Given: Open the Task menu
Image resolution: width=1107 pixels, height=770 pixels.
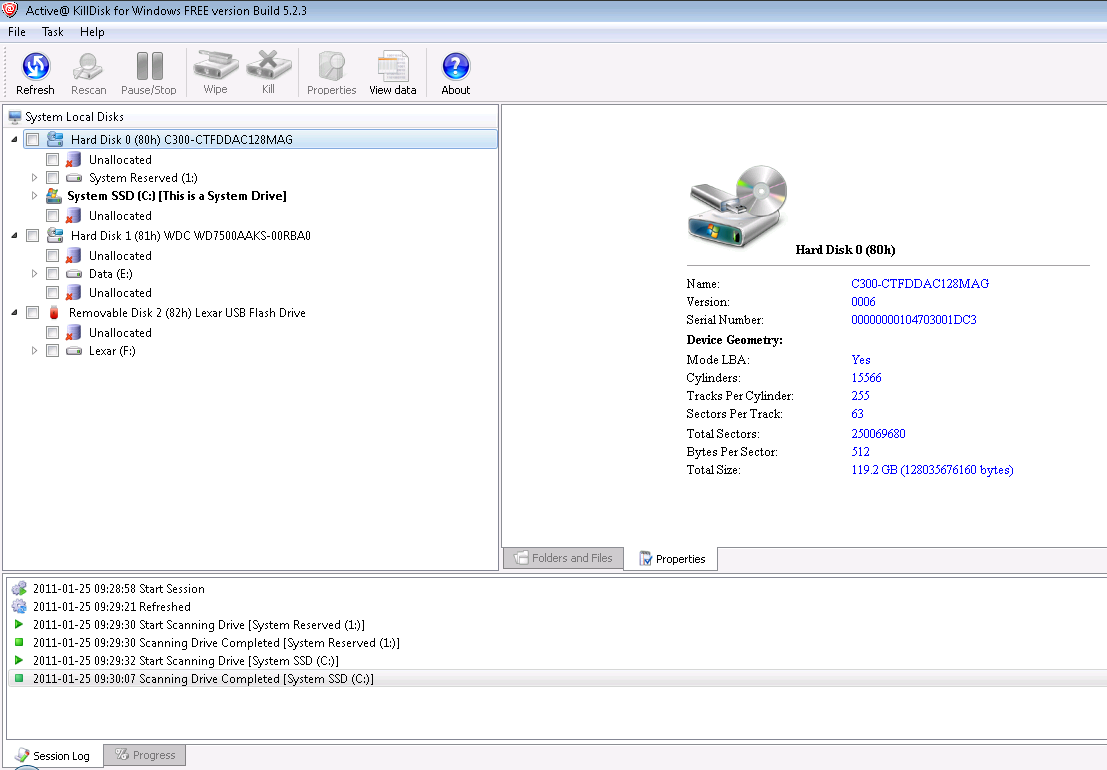Looking at the screenshot, I should click(53, 32).
